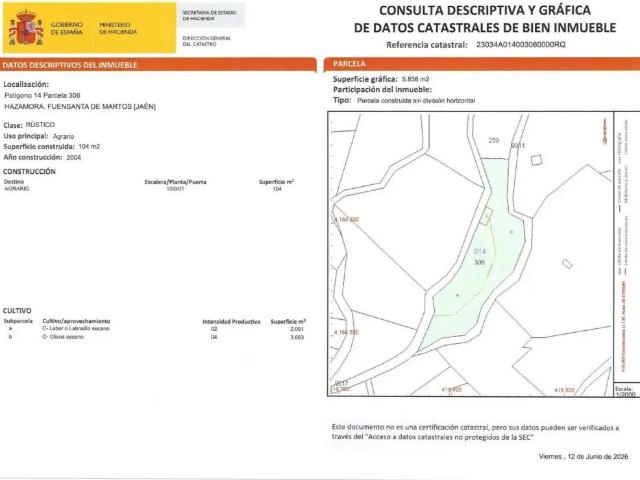Image resolution: width=640 pixels, height=480 pixels.
Task: Select the text "Polígono 14 Parcela 306"
Action: (x=42, y=96)
